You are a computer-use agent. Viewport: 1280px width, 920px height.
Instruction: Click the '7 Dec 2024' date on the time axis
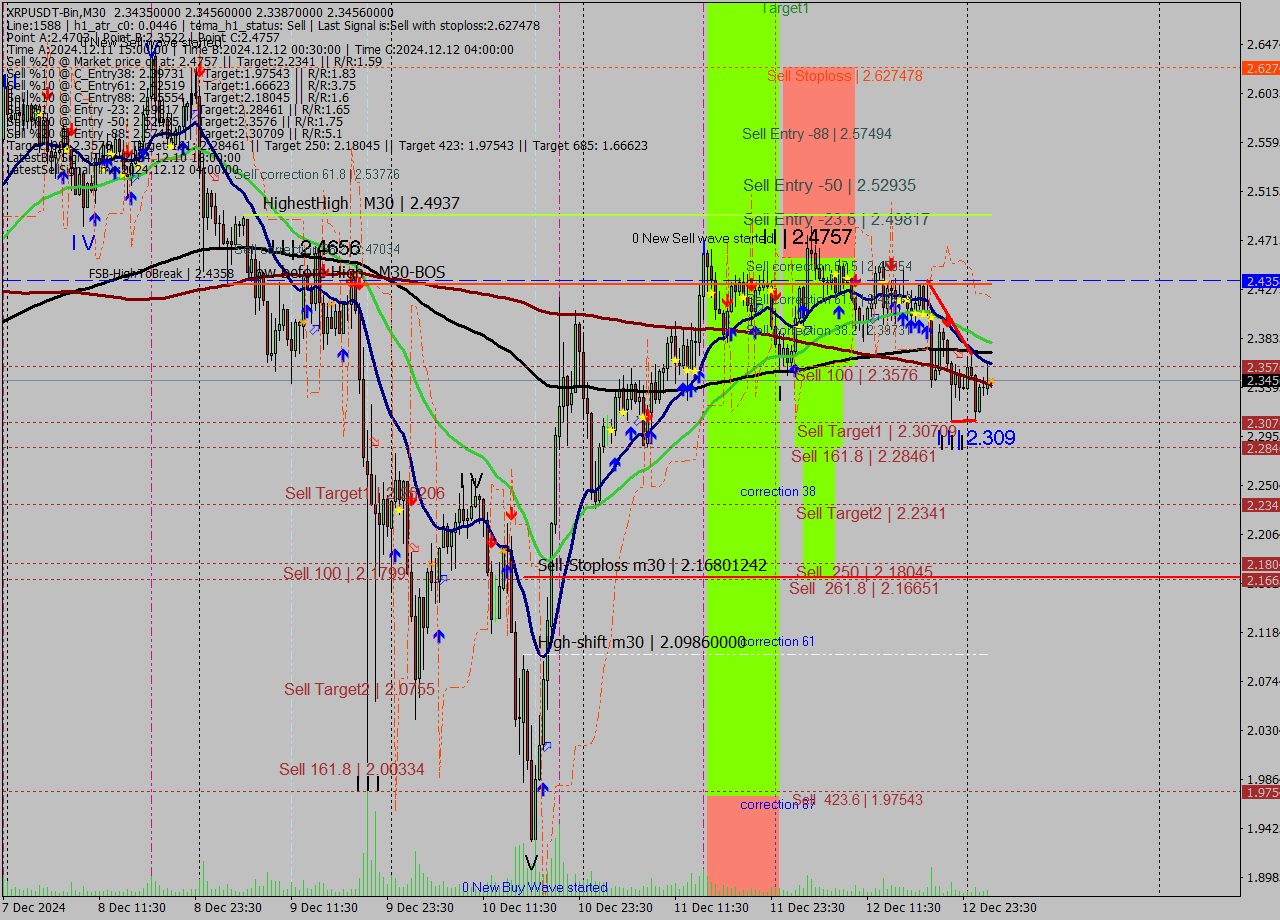pyautogui.click(x=34, y=908)
